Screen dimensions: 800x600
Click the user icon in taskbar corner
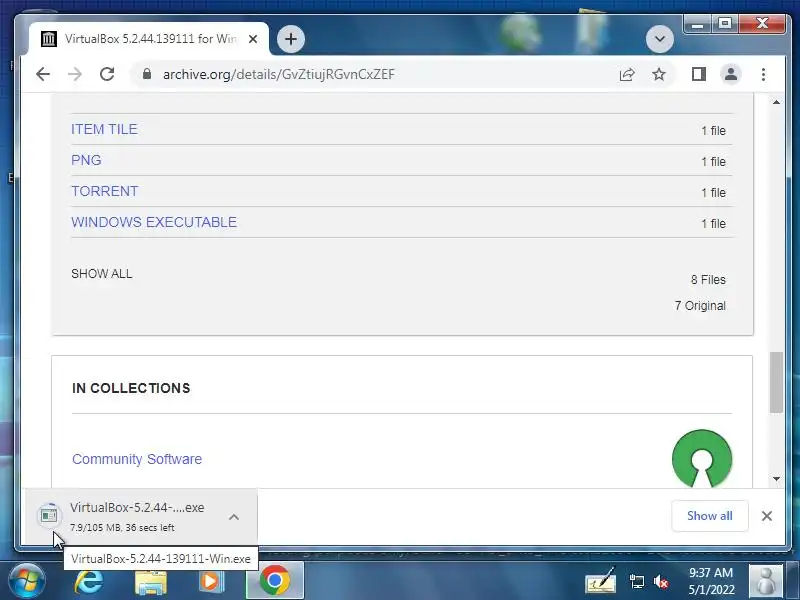coord(765,581)
